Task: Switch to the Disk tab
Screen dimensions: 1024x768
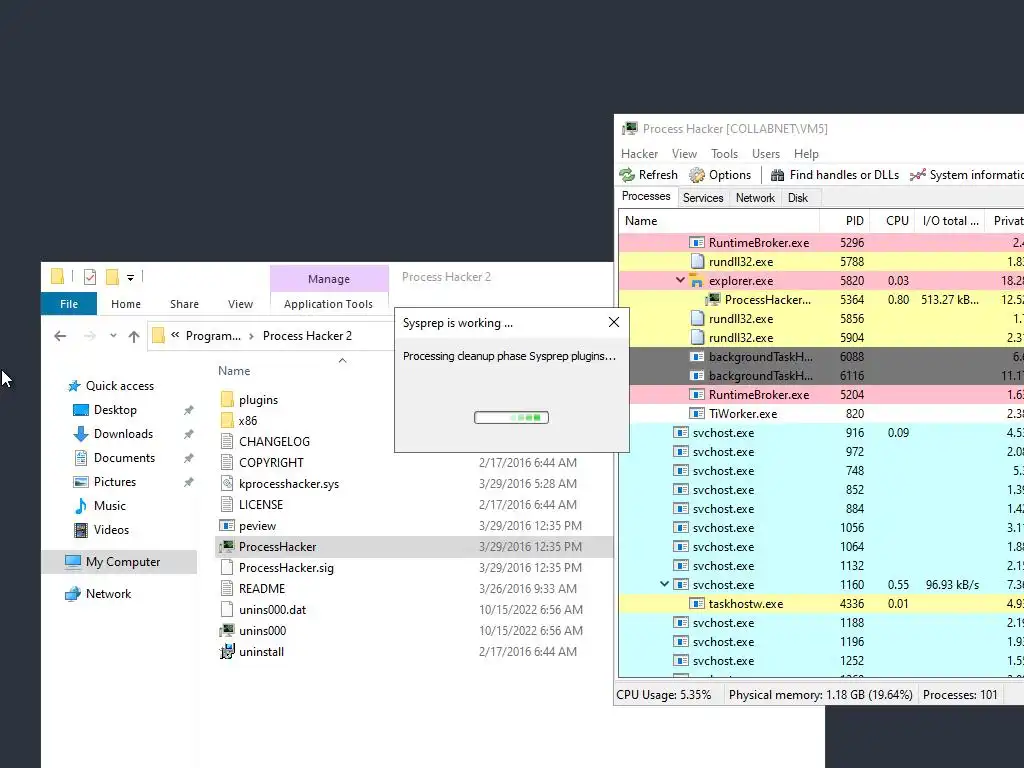Action: tap(797, 197)
